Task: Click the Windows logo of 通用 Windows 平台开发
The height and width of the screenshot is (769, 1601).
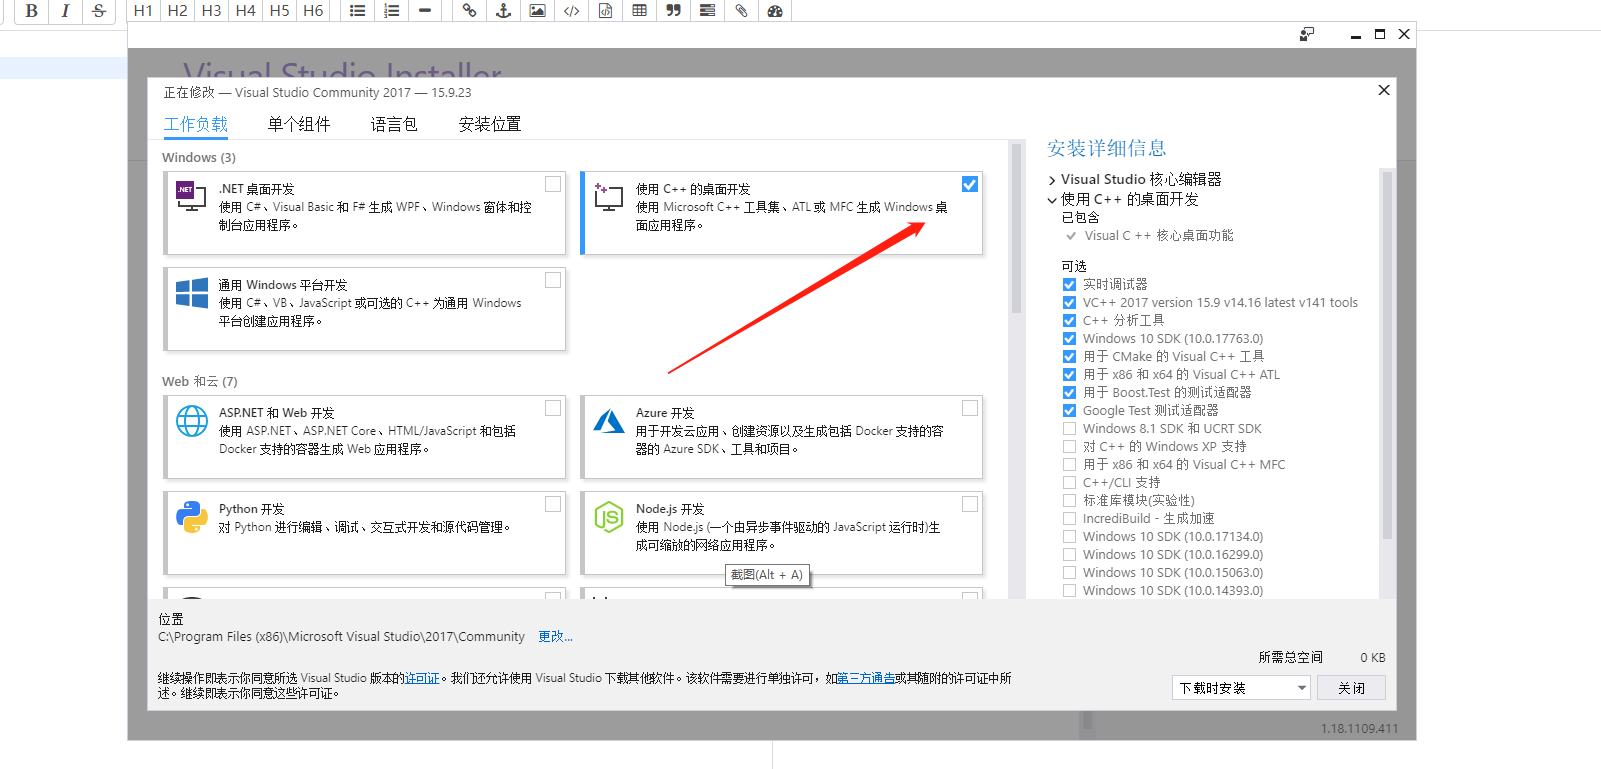Action: point(192,292)
